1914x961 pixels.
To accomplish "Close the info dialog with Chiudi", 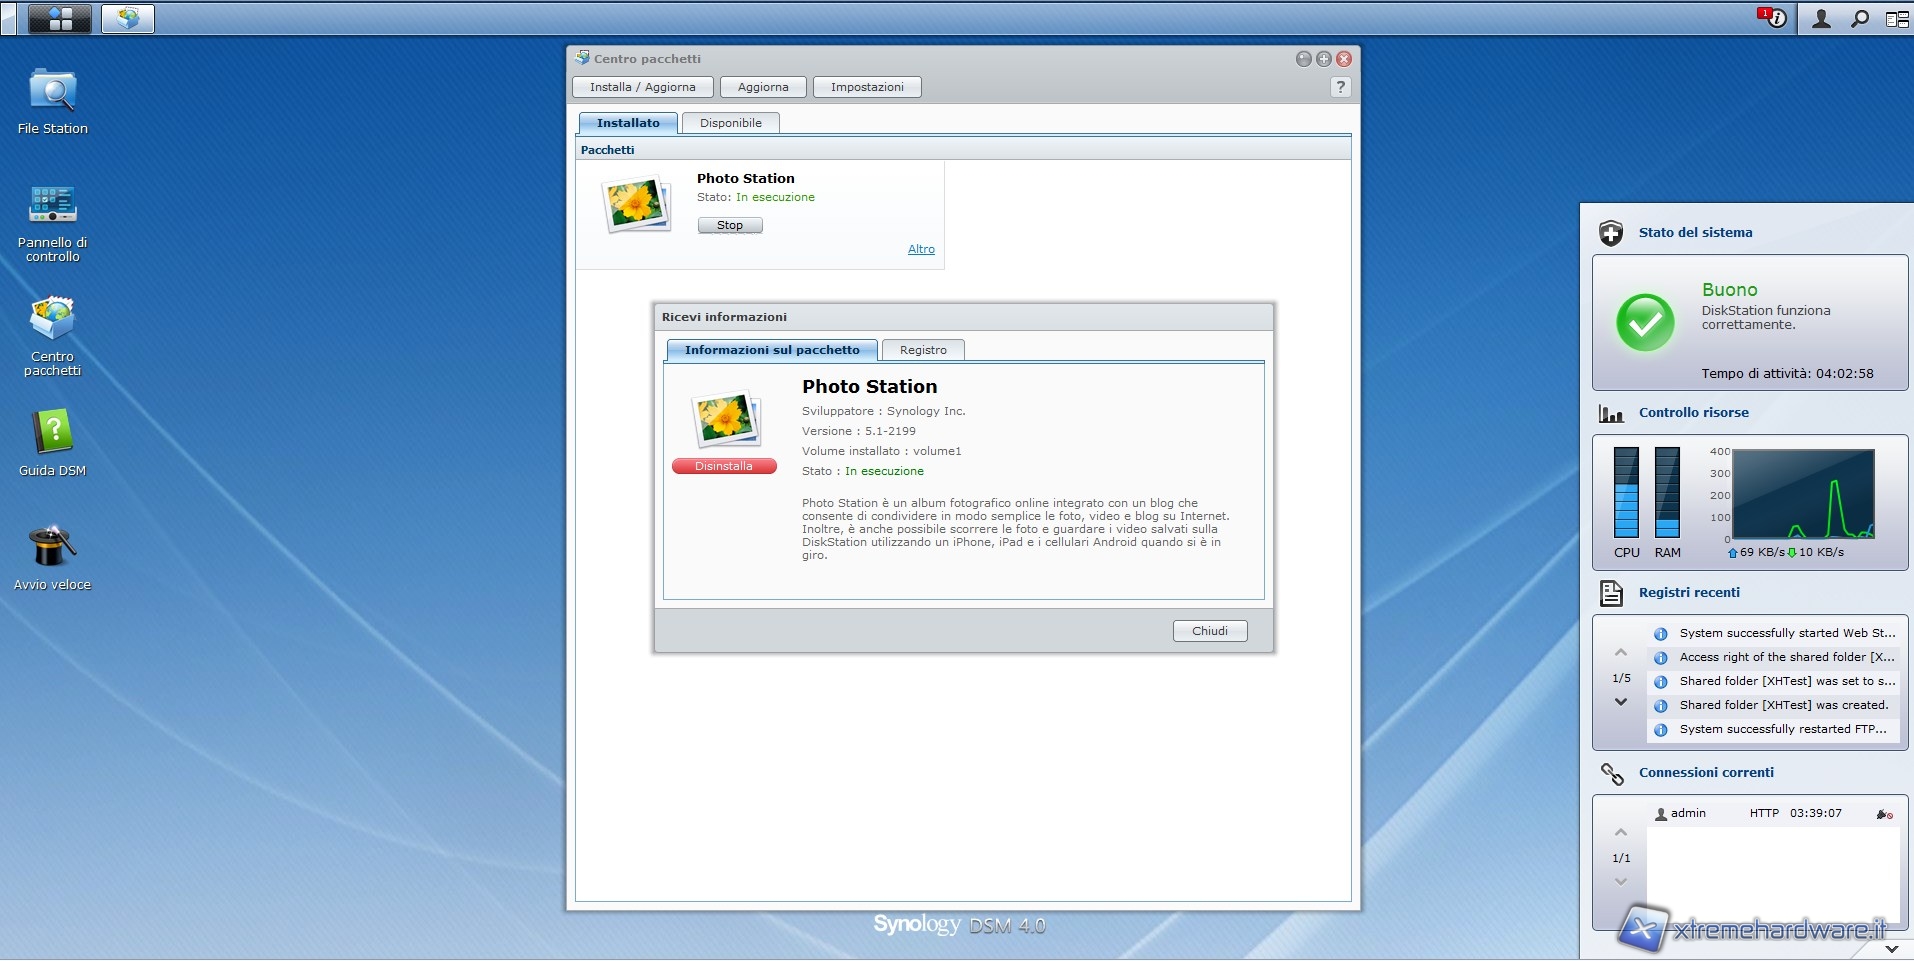I will click(x=1209, y=631).
